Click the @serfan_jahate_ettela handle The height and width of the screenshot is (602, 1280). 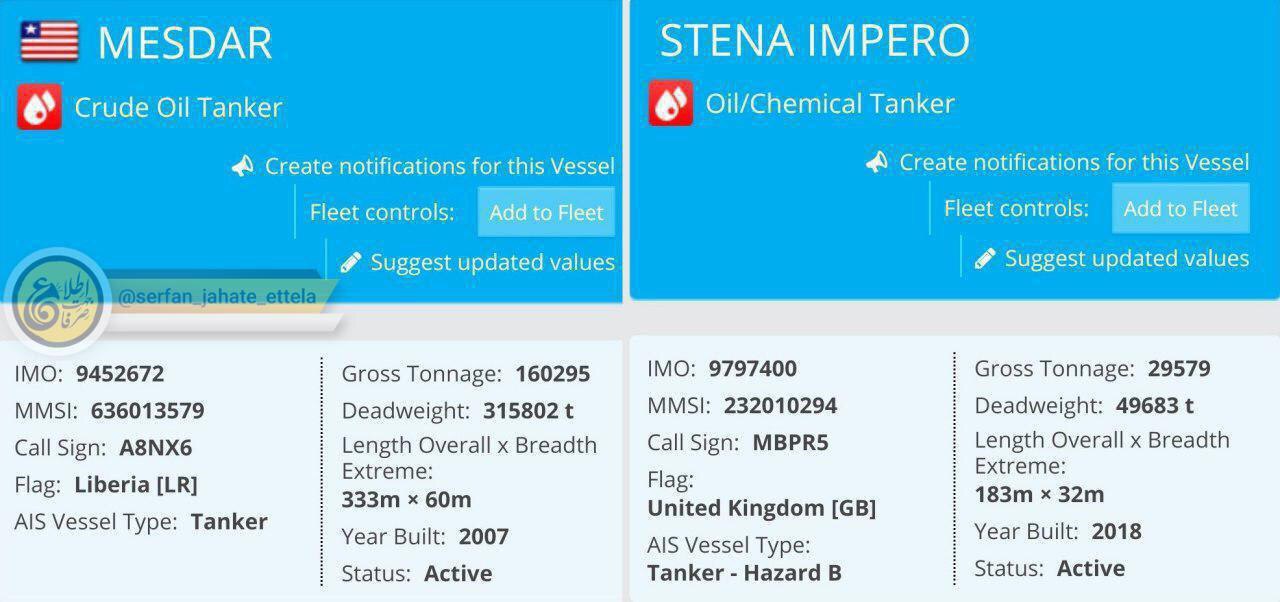pyautogui.click(x=216, y=296)
